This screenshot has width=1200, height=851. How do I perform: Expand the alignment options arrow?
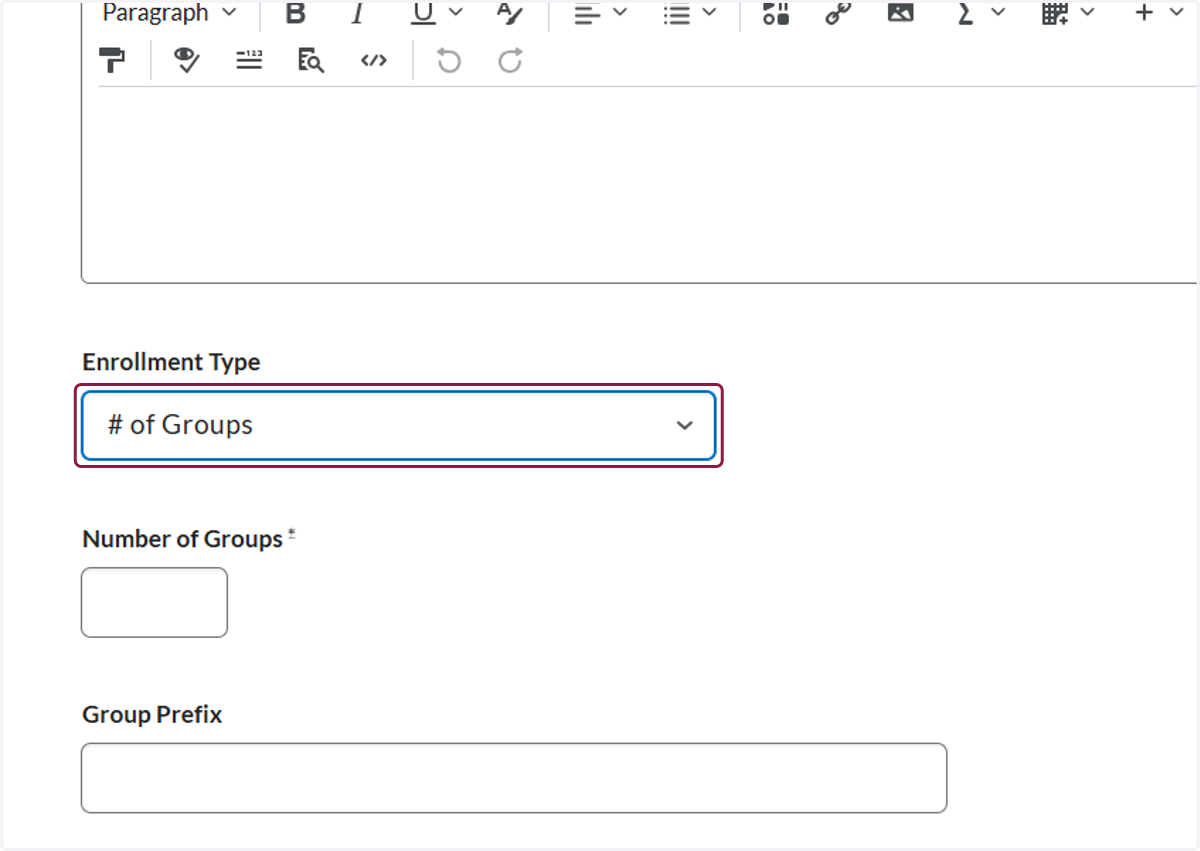pyautogui.click(x=619, y=13)
